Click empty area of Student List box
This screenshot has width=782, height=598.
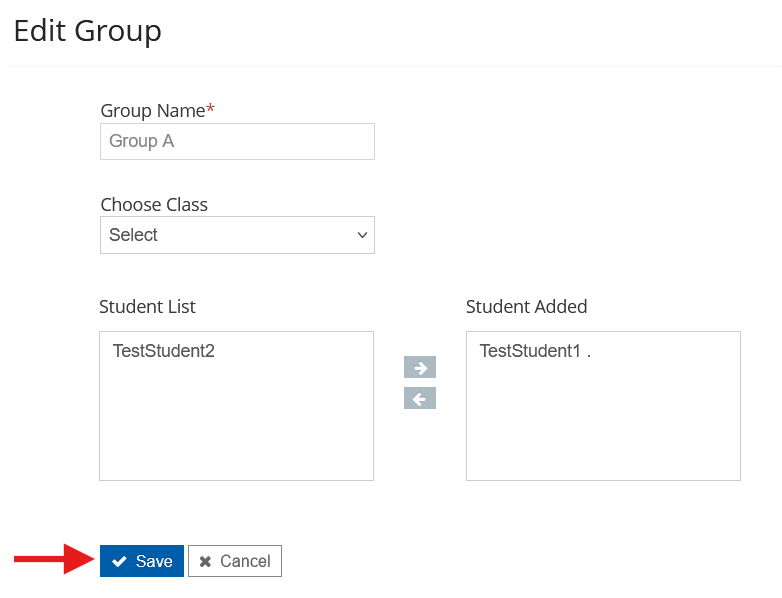pos(236,430)
